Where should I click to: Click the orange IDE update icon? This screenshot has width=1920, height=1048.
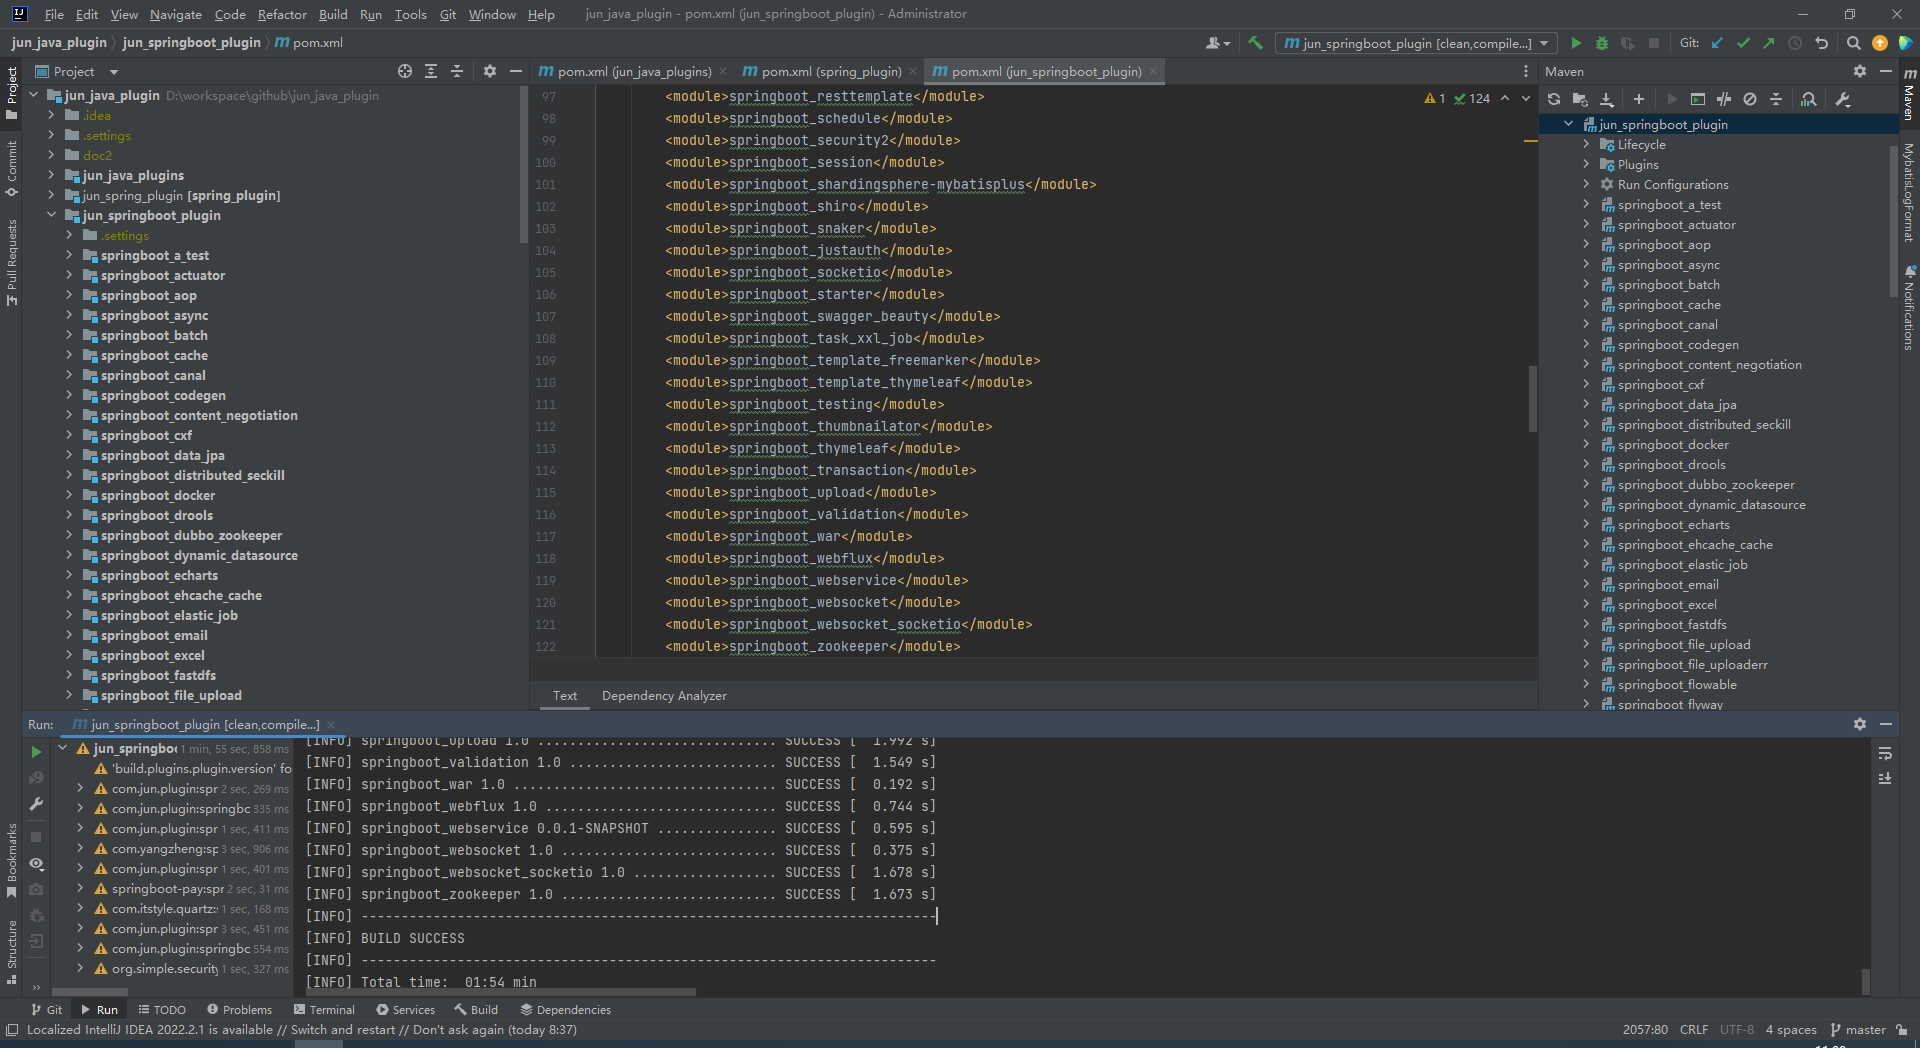tap(1880, 43)
